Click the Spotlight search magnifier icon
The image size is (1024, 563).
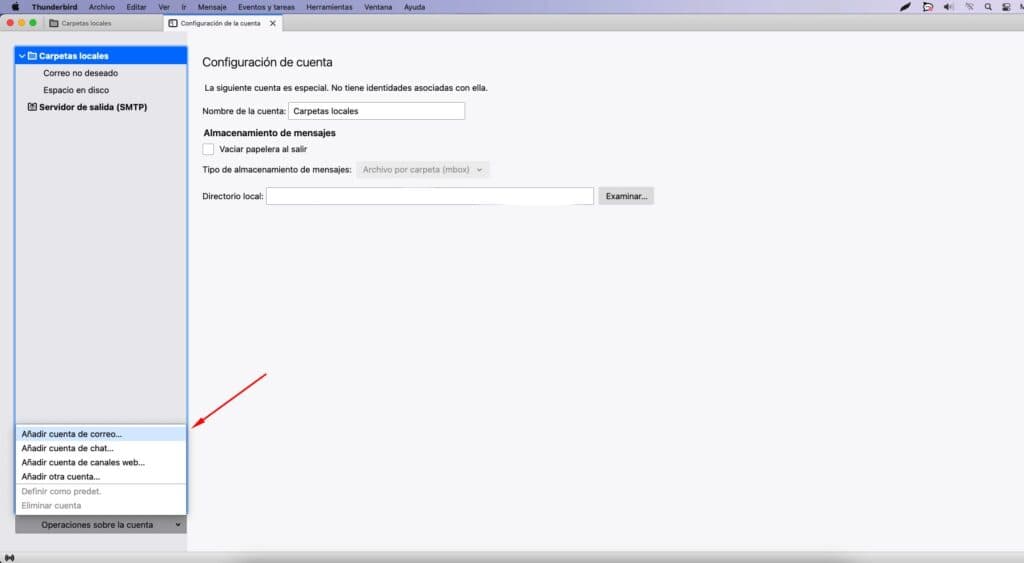[988, 7]
